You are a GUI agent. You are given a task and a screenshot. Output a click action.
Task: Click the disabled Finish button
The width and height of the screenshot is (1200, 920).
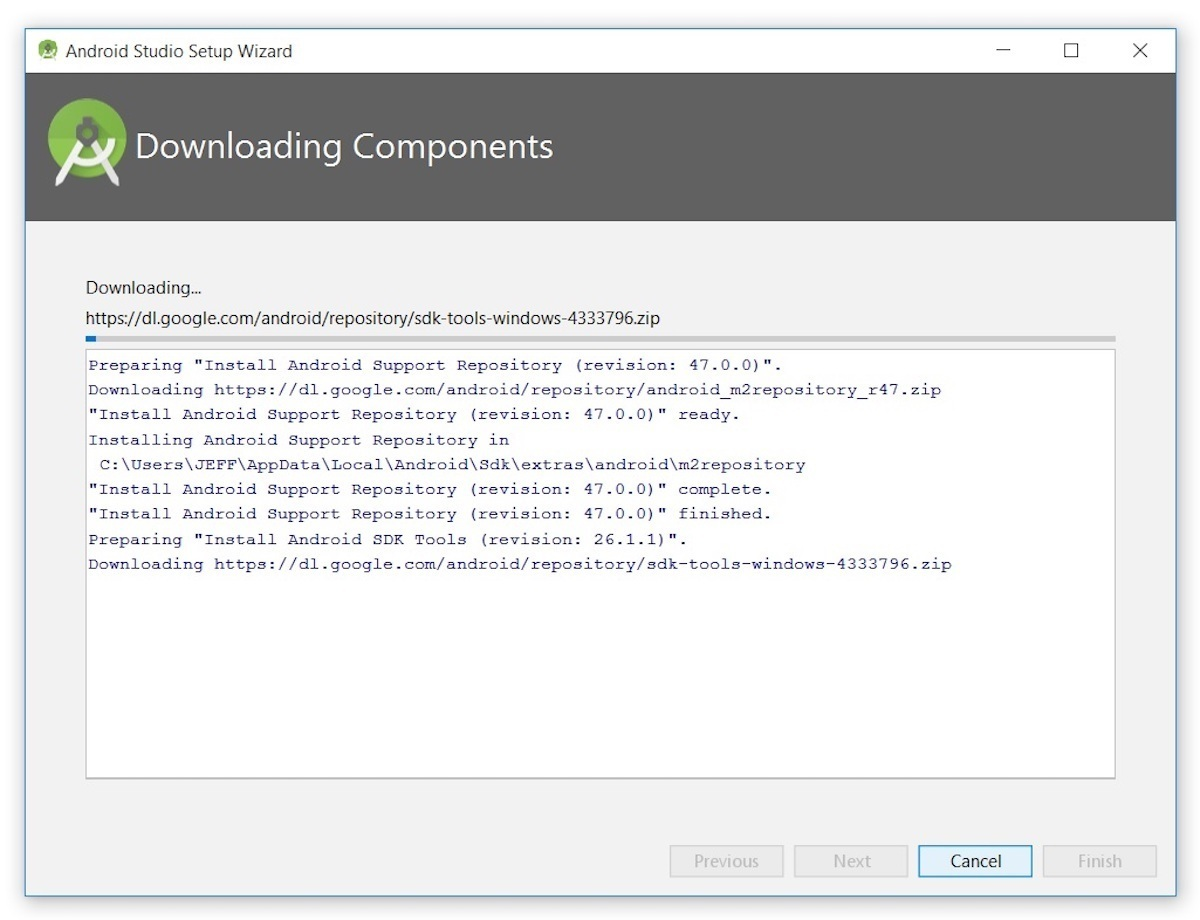click(x=1100, y=861)
